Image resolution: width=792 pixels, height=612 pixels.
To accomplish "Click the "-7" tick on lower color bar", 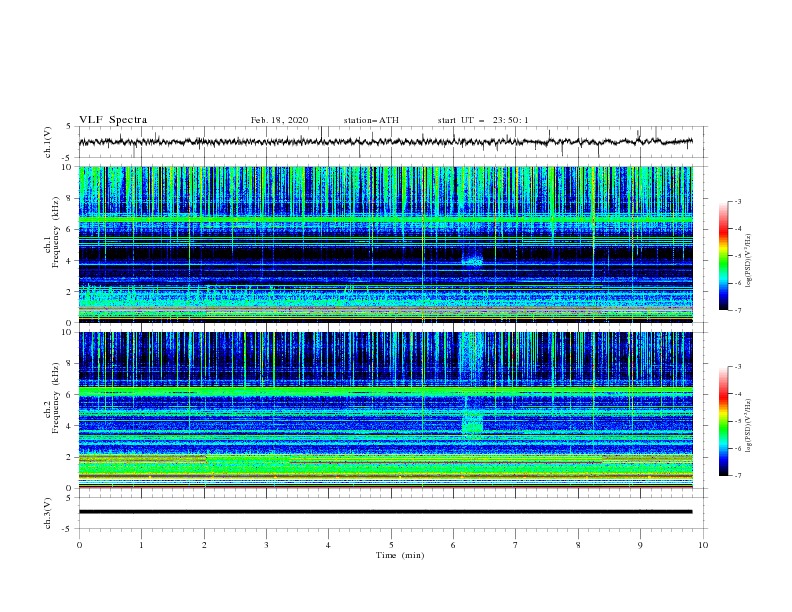I will (737, 475).
